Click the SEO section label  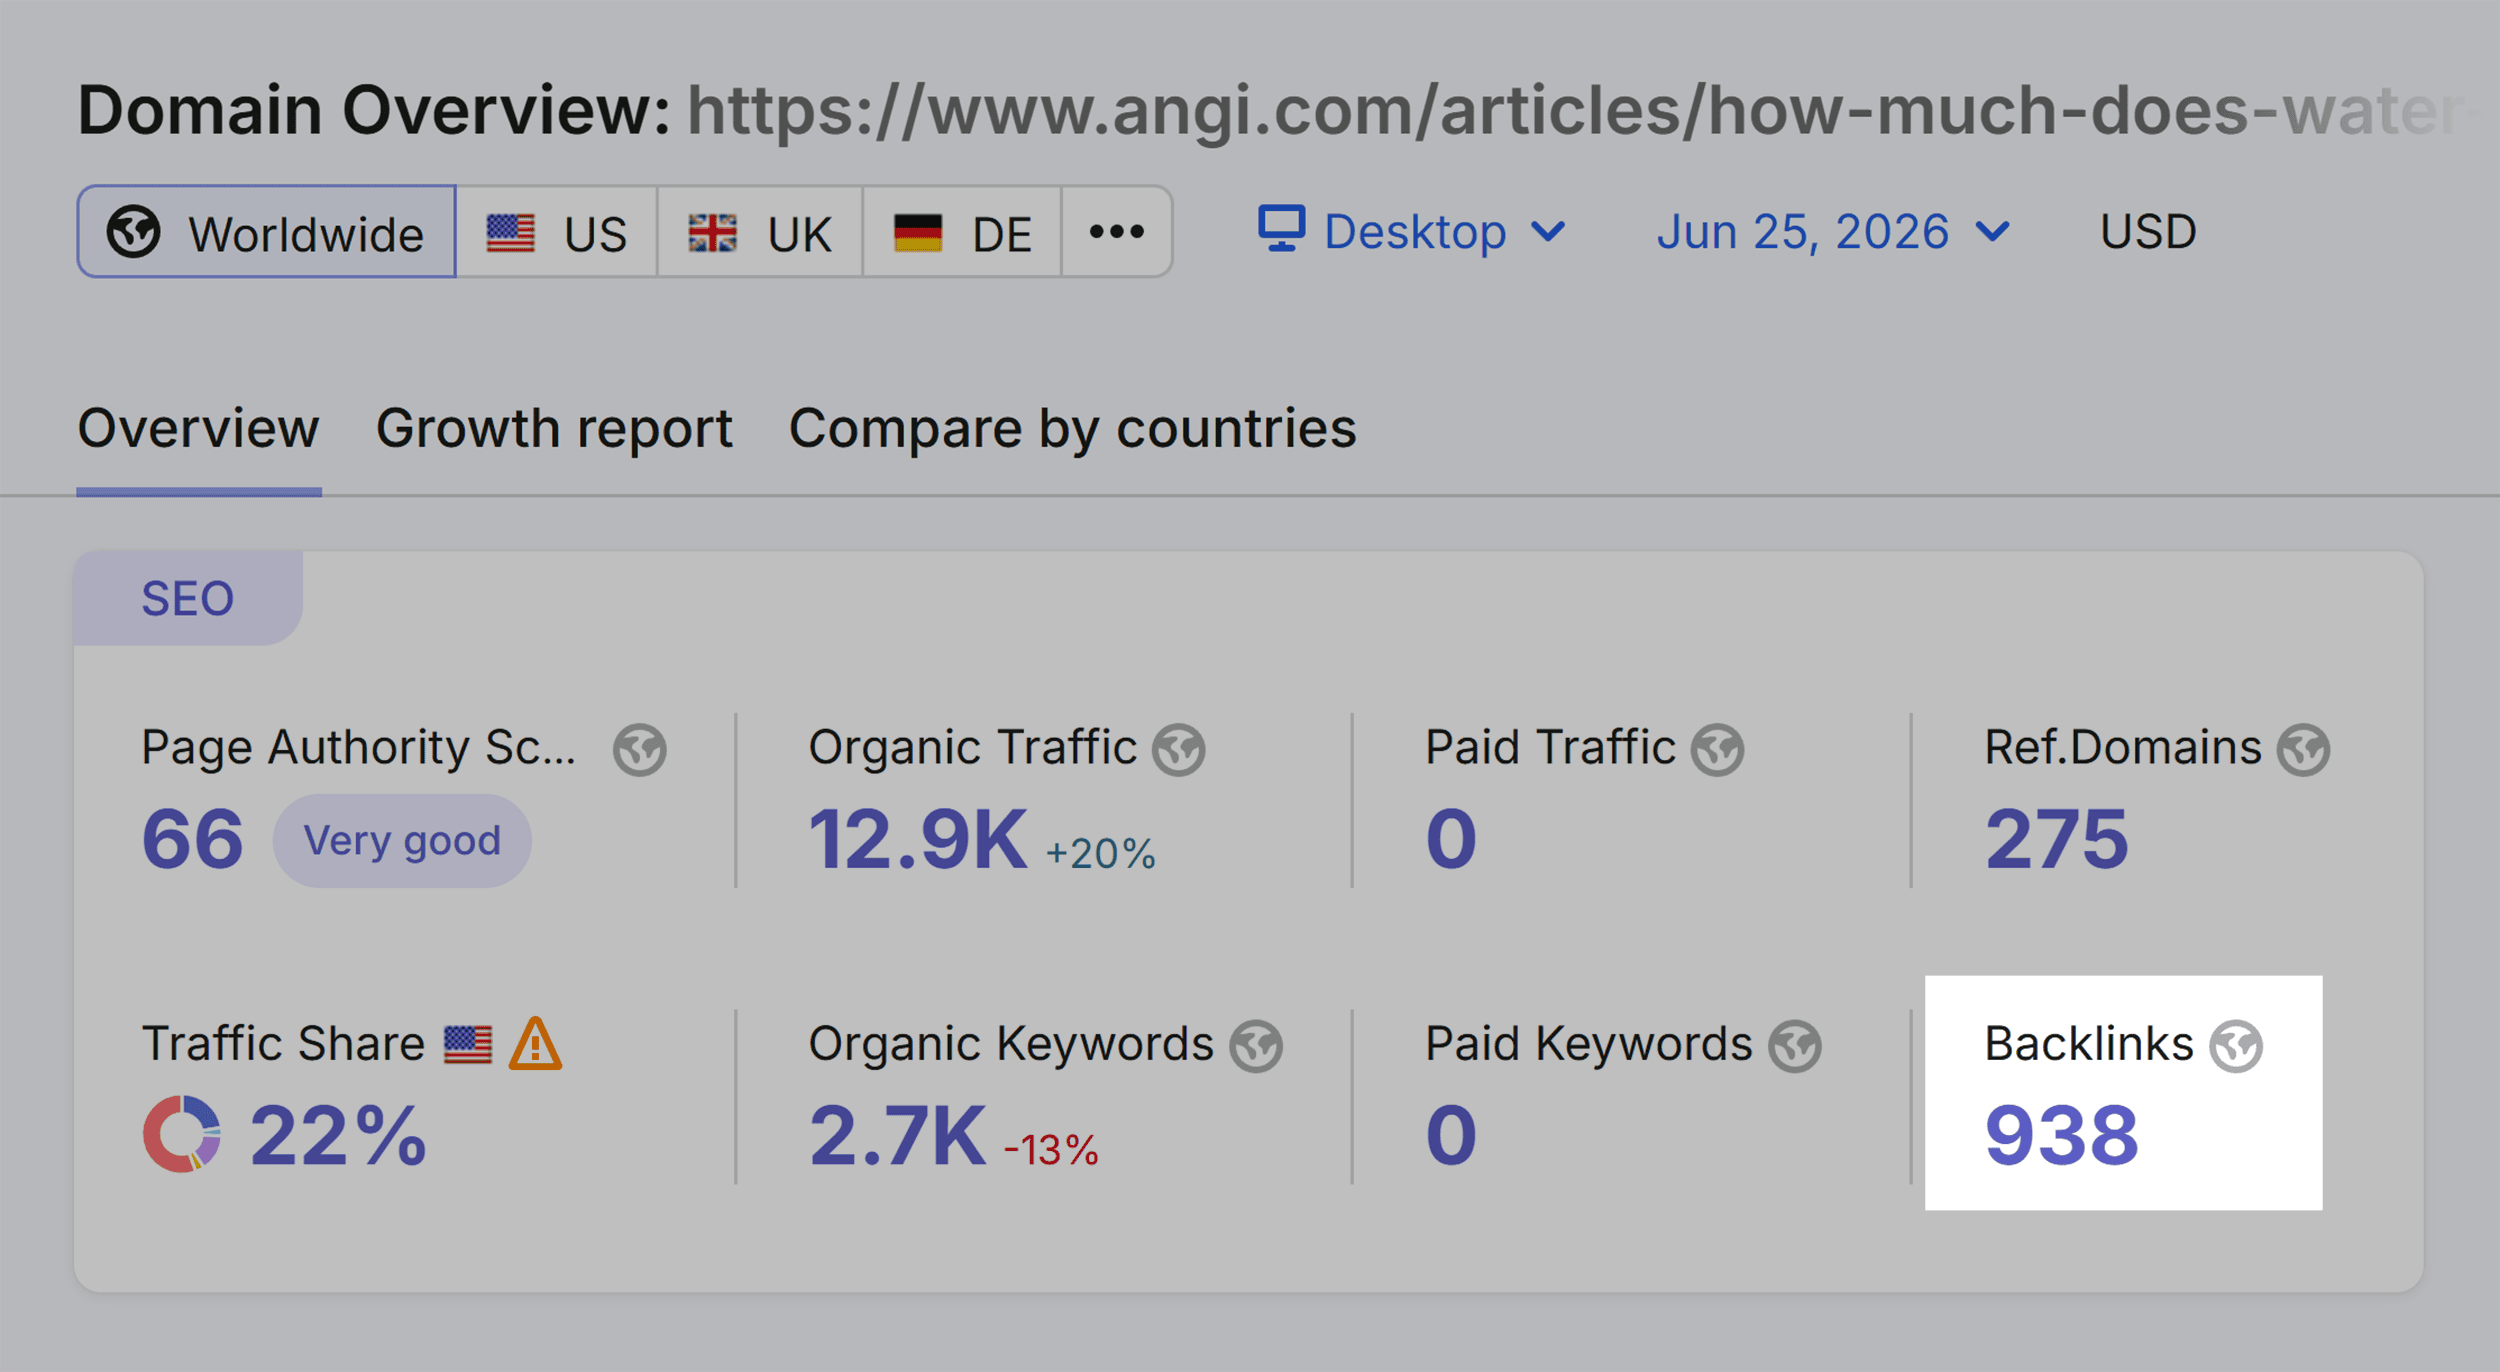[188, 599]
